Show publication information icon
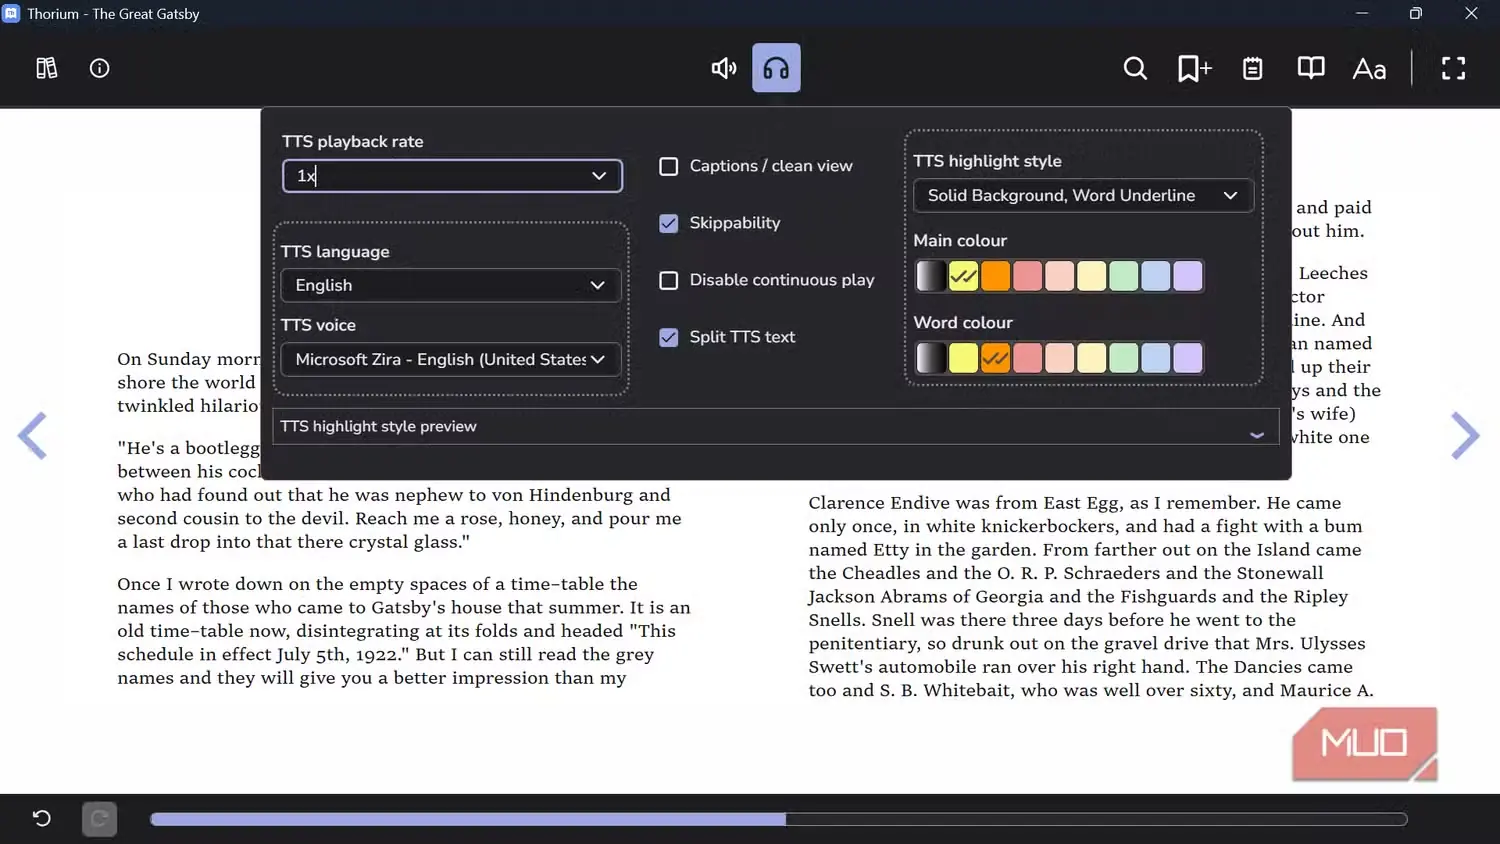1500x844 pixels. pyautogui.click(x=99, y=68)
